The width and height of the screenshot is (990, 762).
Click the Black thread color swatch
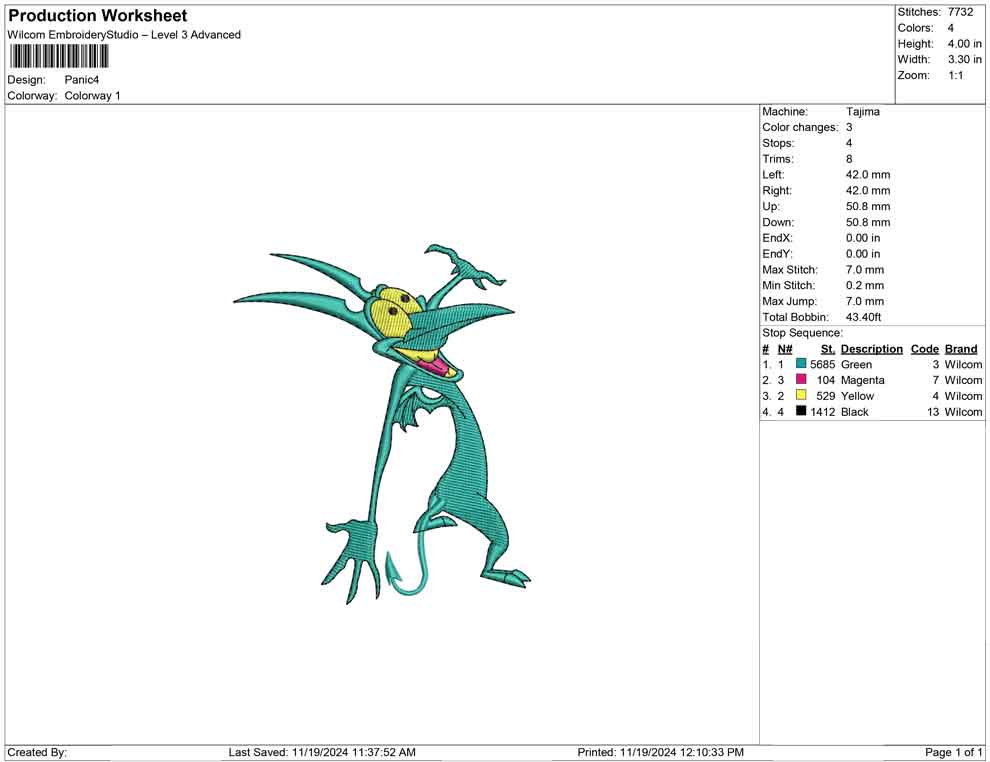pos(801,411)
